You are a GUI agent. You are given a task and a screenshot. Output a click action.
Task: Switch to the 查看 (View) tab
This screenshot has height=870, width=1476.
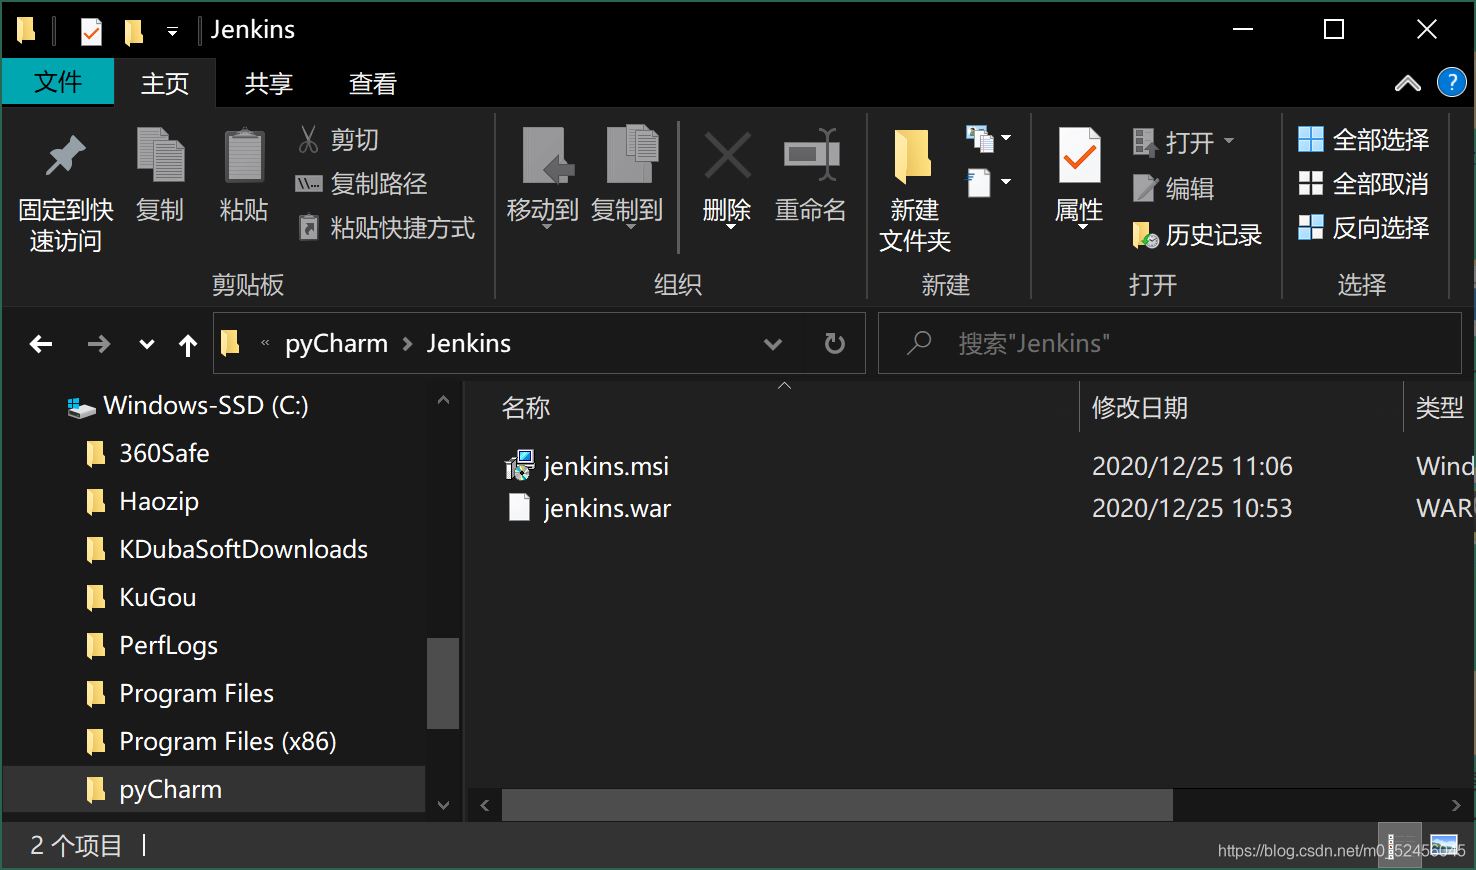coord(370,83)
